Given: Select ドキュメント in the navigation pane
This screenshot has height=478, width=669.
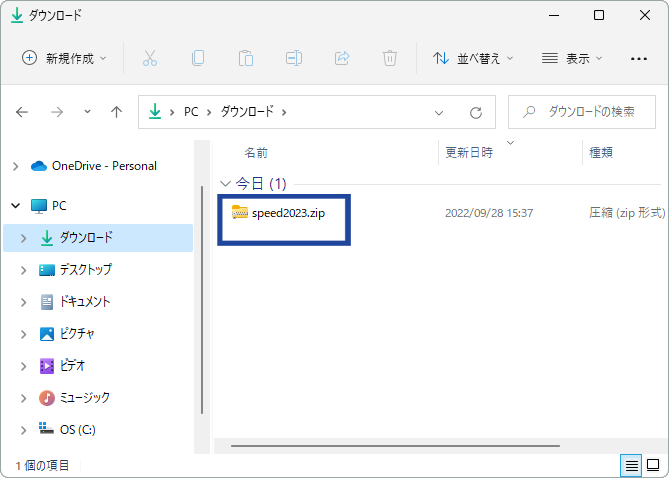Looking at the screenshot, I should [x=84, y=301].
